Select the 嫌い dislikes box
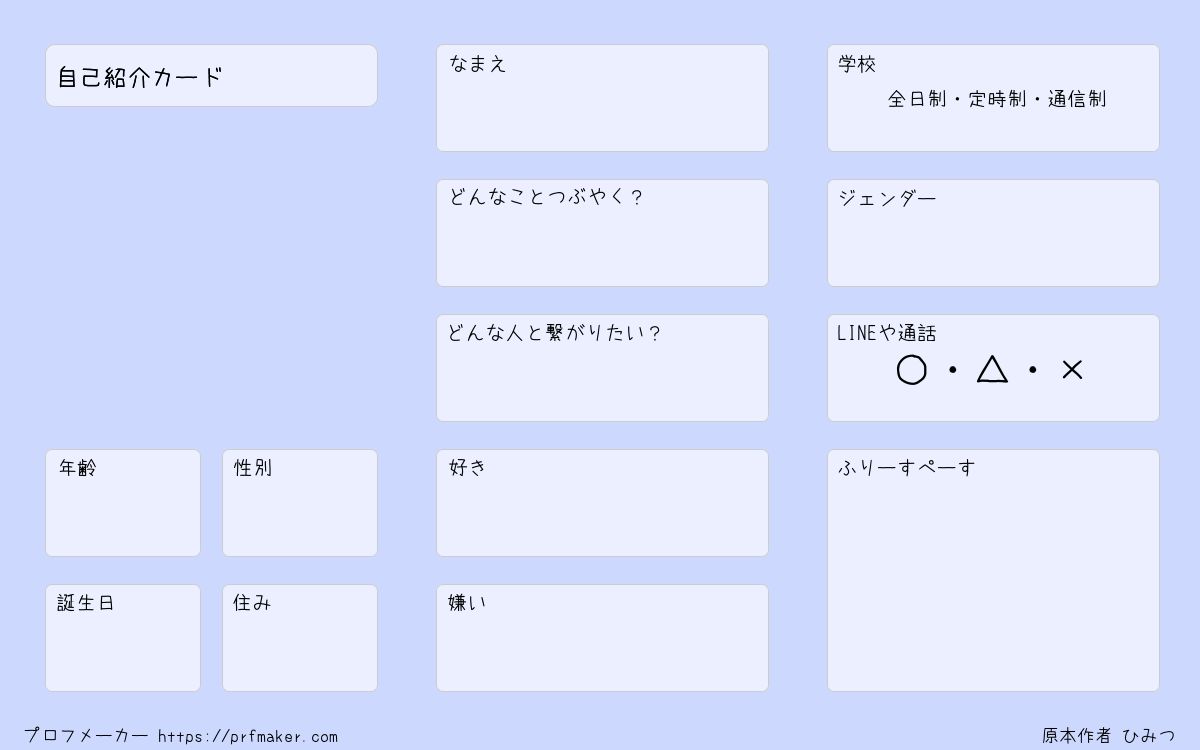1200x750 pixels. click(602, 638)
